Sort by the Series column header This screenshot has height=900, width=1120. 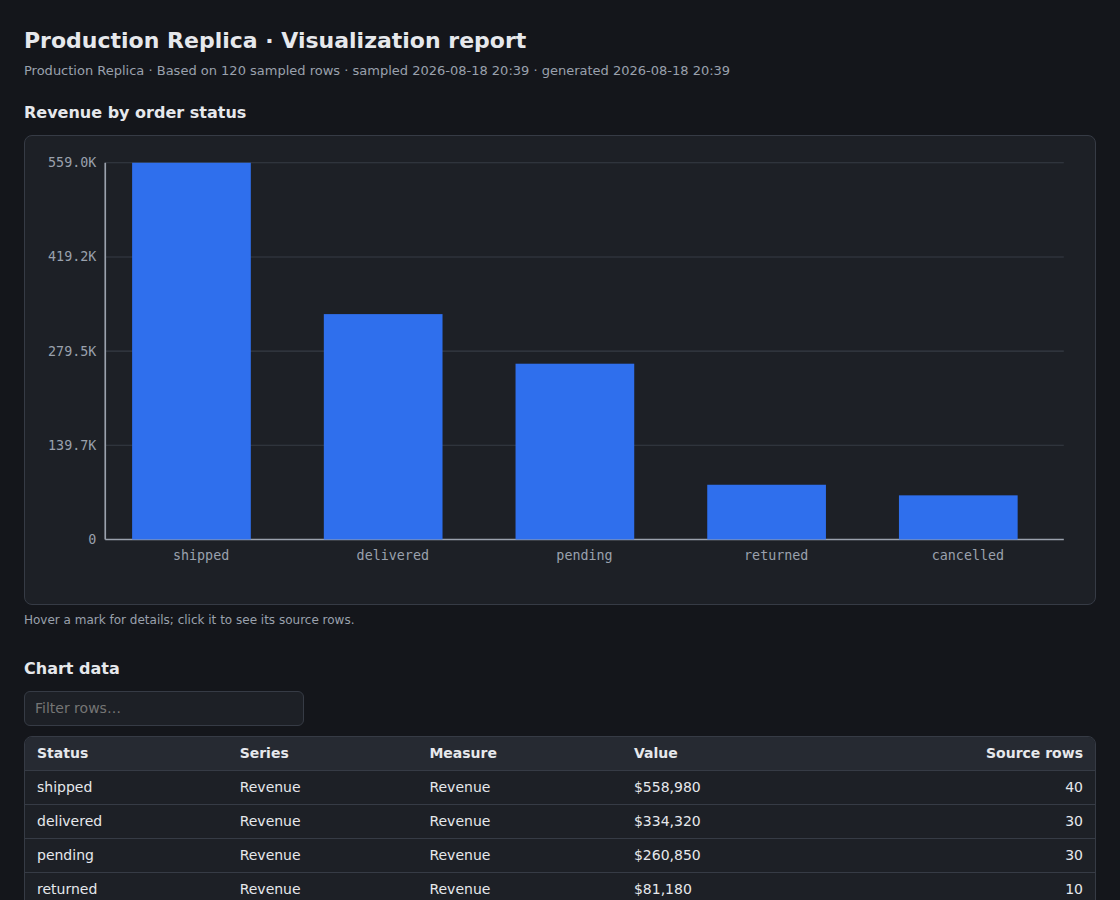coord(264,754)
